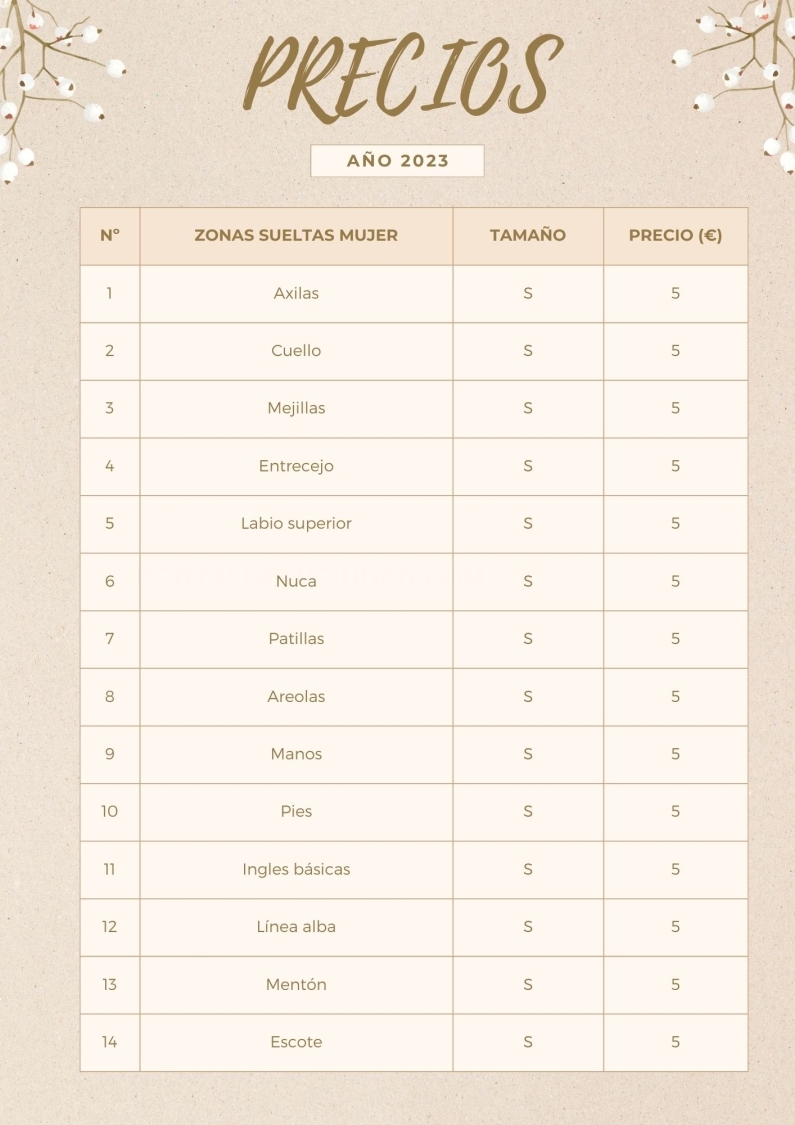Click the Nuca zone cell
The image size is (795, 1125).
pyautogui.click(x=296, y=581)
